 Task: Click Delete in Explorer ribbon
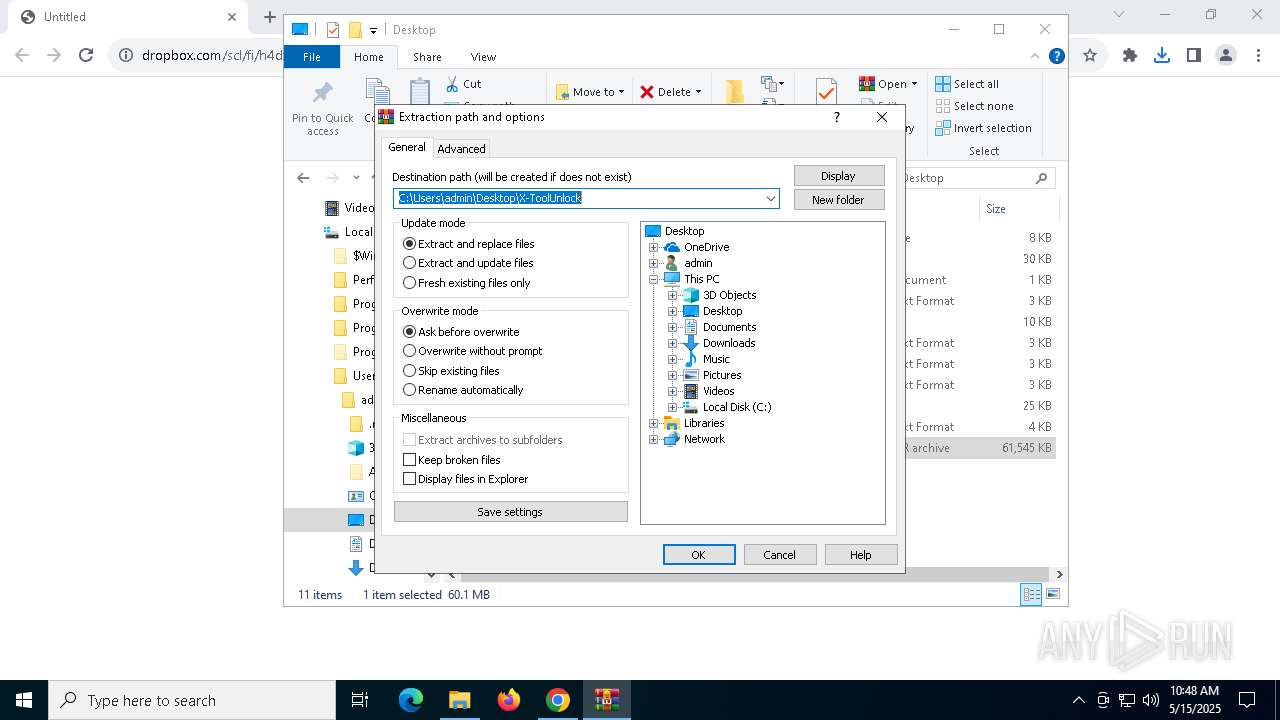[670, 92]
